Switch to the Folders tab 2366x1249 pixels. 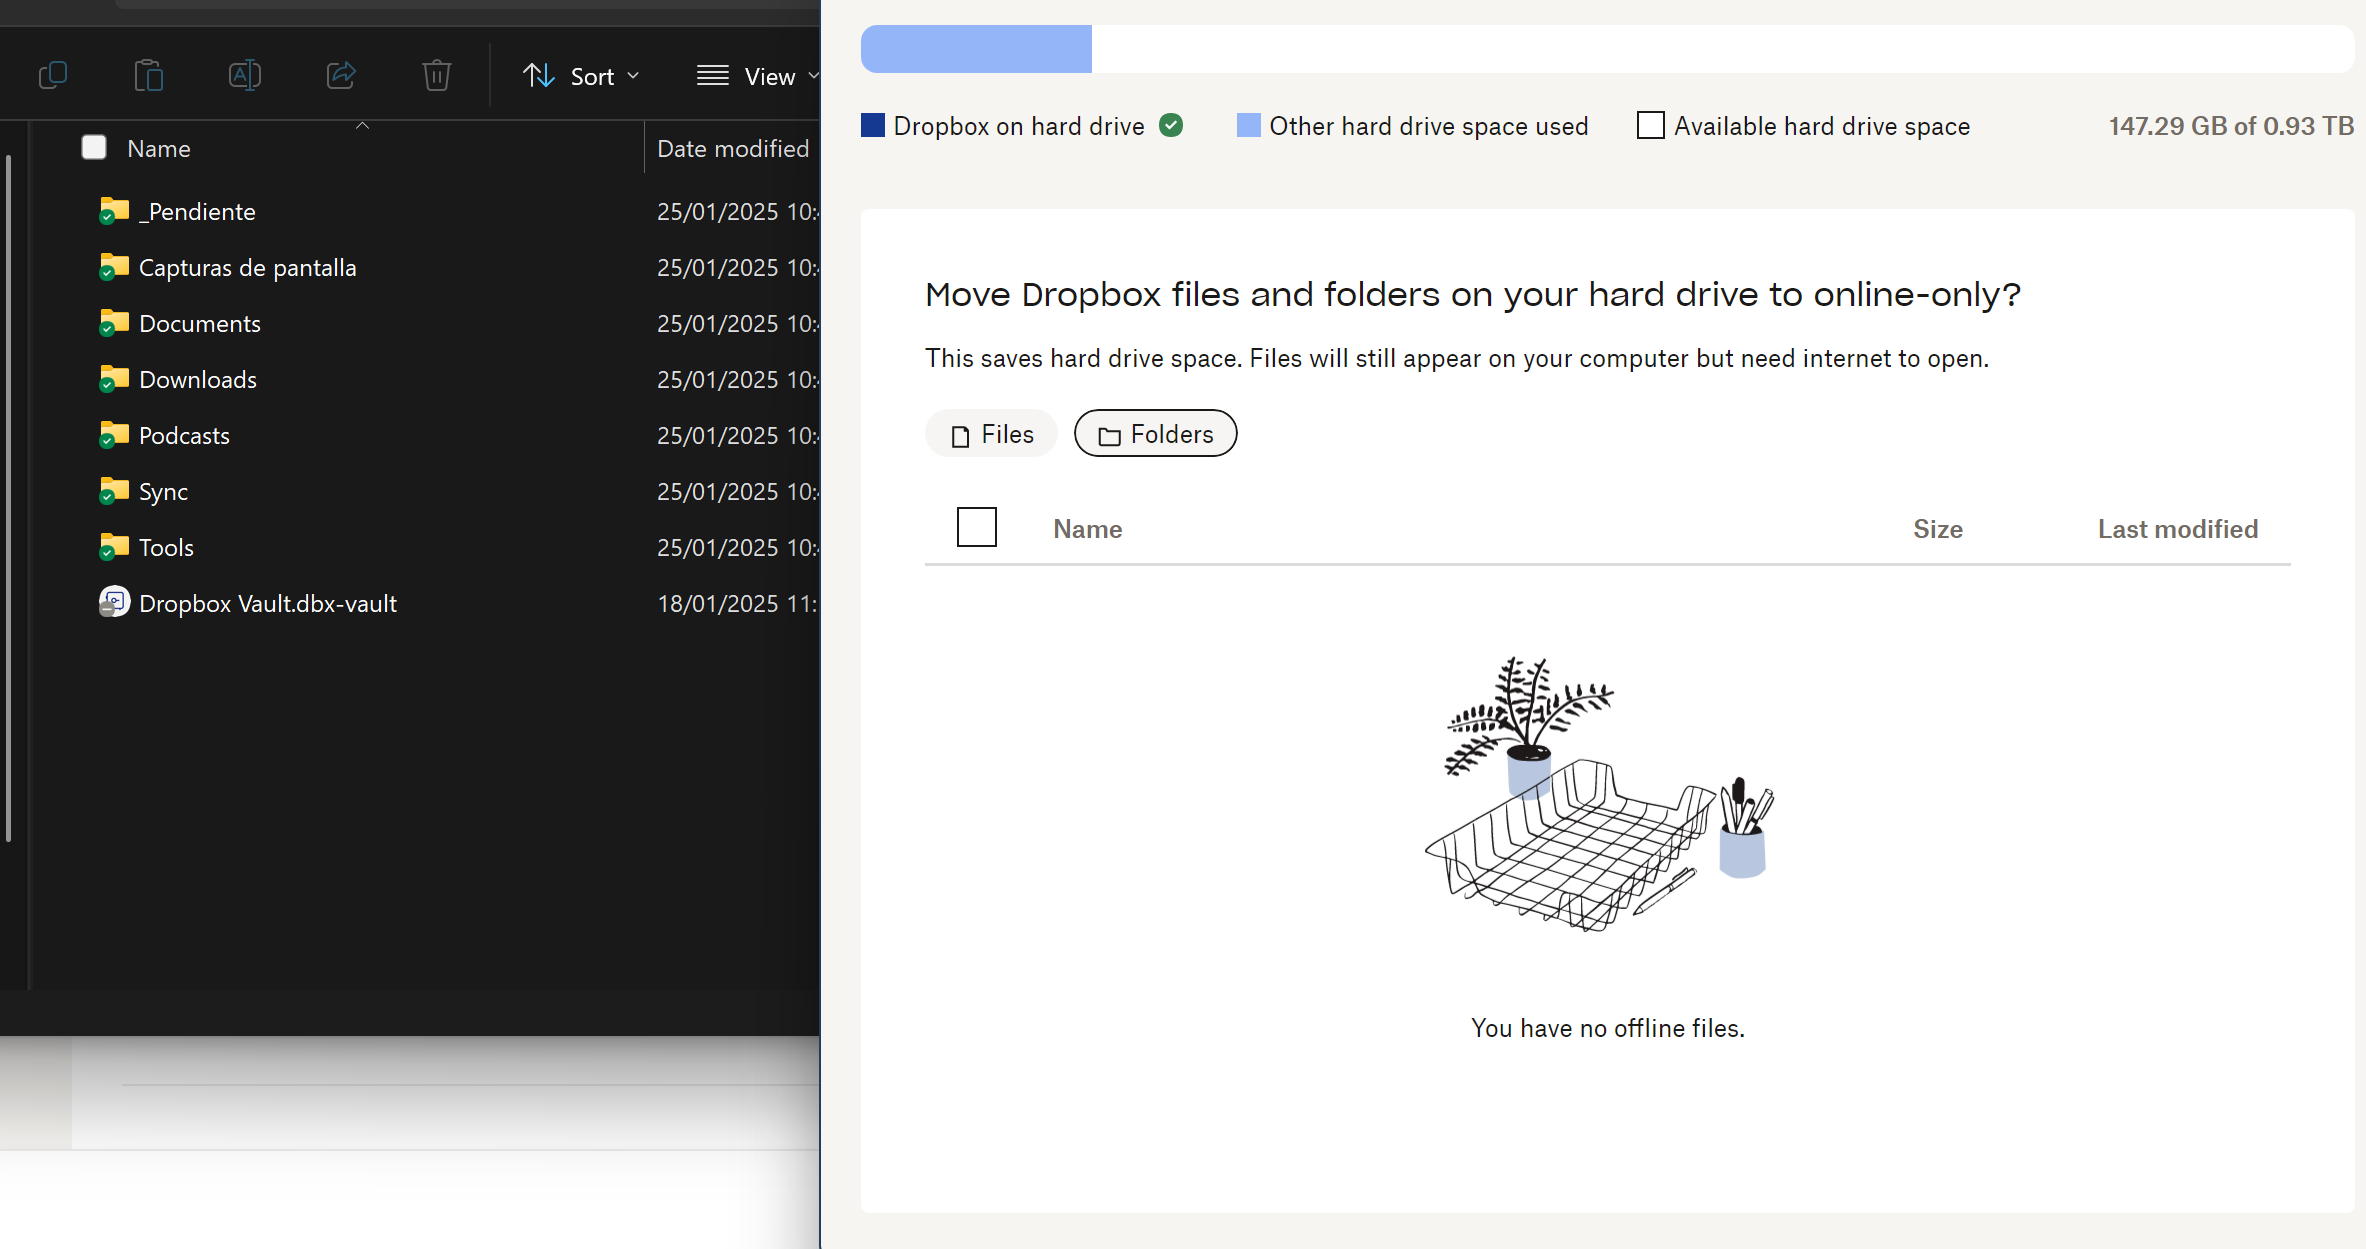[1155, 434]
